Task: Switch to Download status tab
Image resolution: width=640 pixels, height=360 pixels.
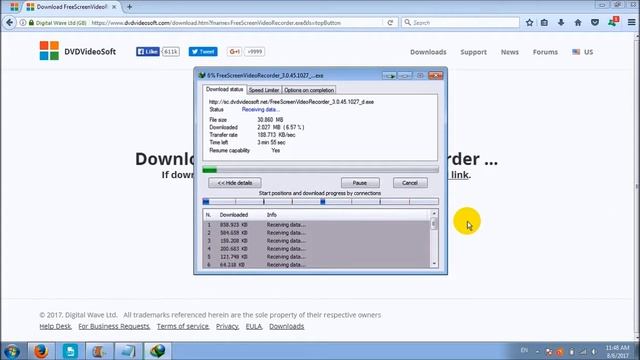Action: 224,89
